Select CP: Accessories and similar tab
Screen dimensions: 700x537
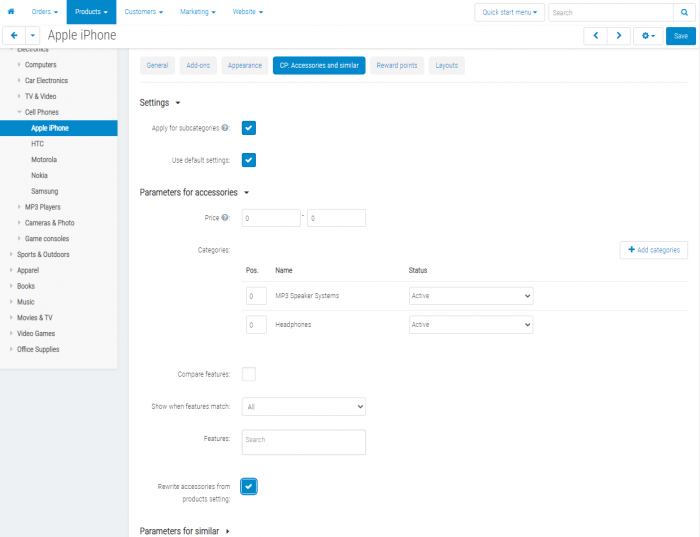click(x=319, y=65)
